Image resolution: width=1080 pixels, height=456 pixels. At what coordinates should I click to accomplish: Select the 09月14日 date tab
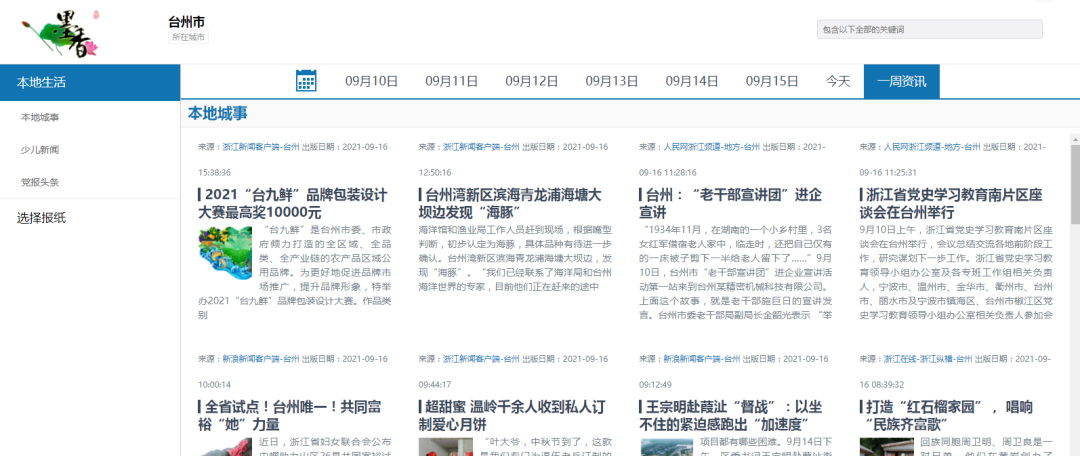pos(692,81)
